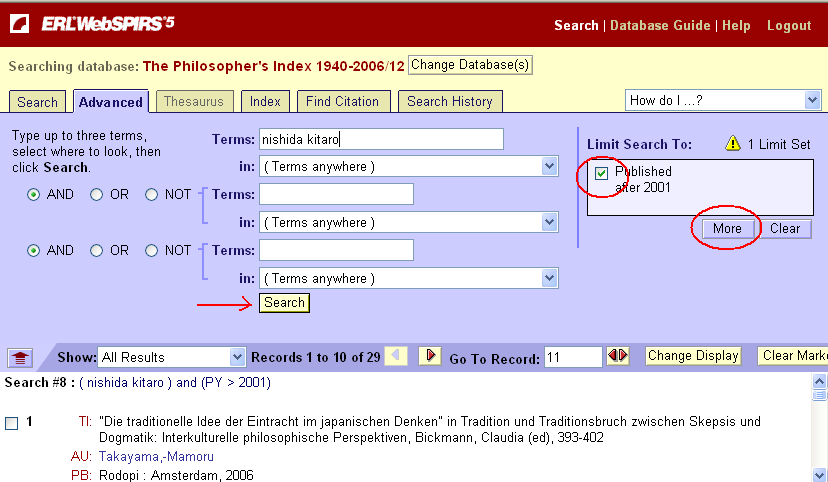Image resolution: width=828 pixels, height=482 pixels.
Task: Click the Change Database(s) button
Action: point(470,65)
